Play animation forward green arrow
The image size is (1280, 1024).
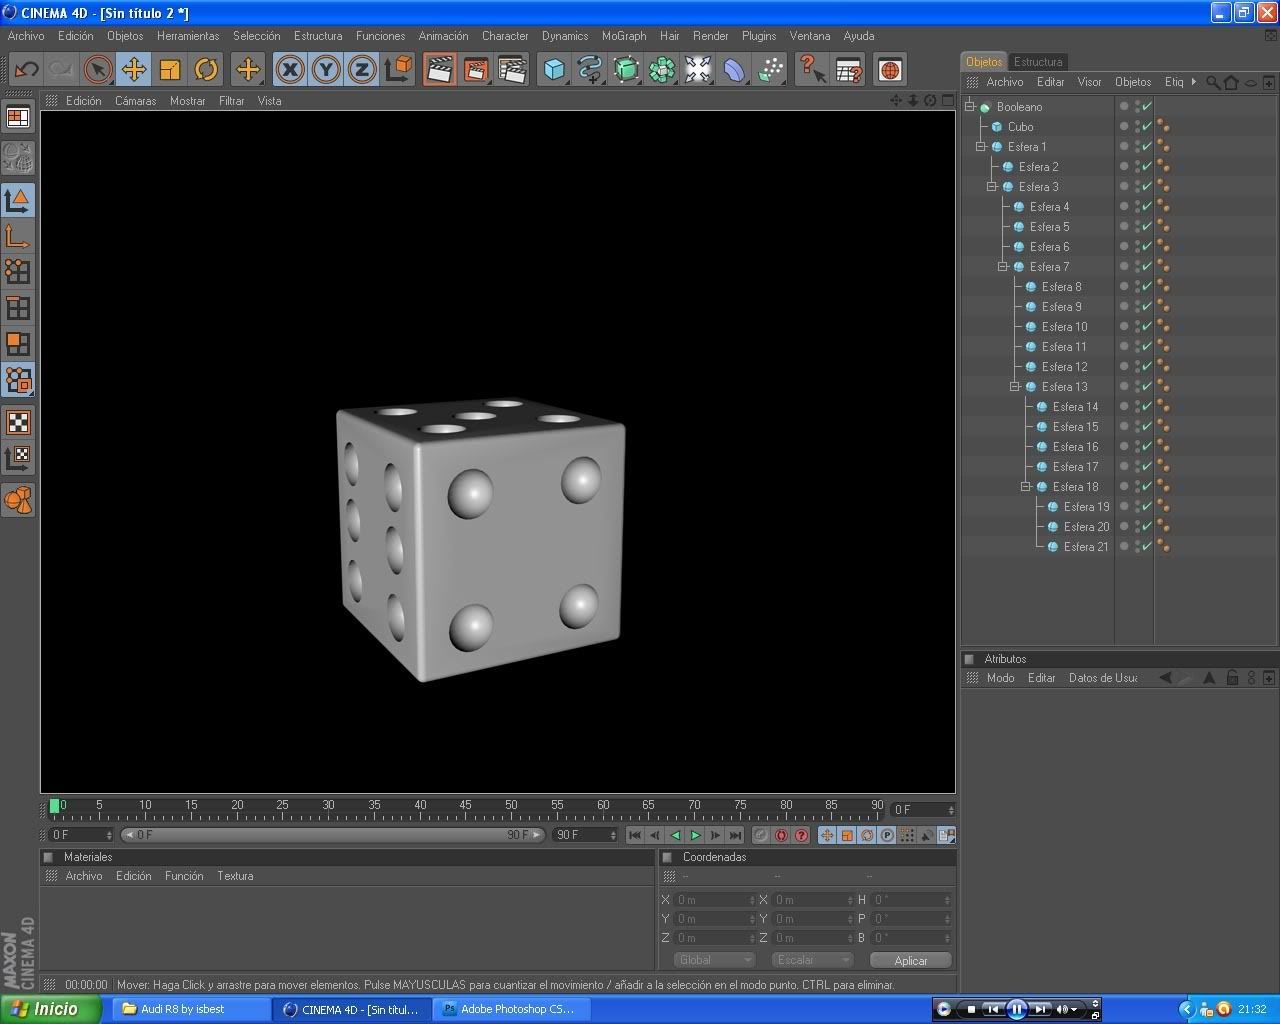click(x=695, y=835)
